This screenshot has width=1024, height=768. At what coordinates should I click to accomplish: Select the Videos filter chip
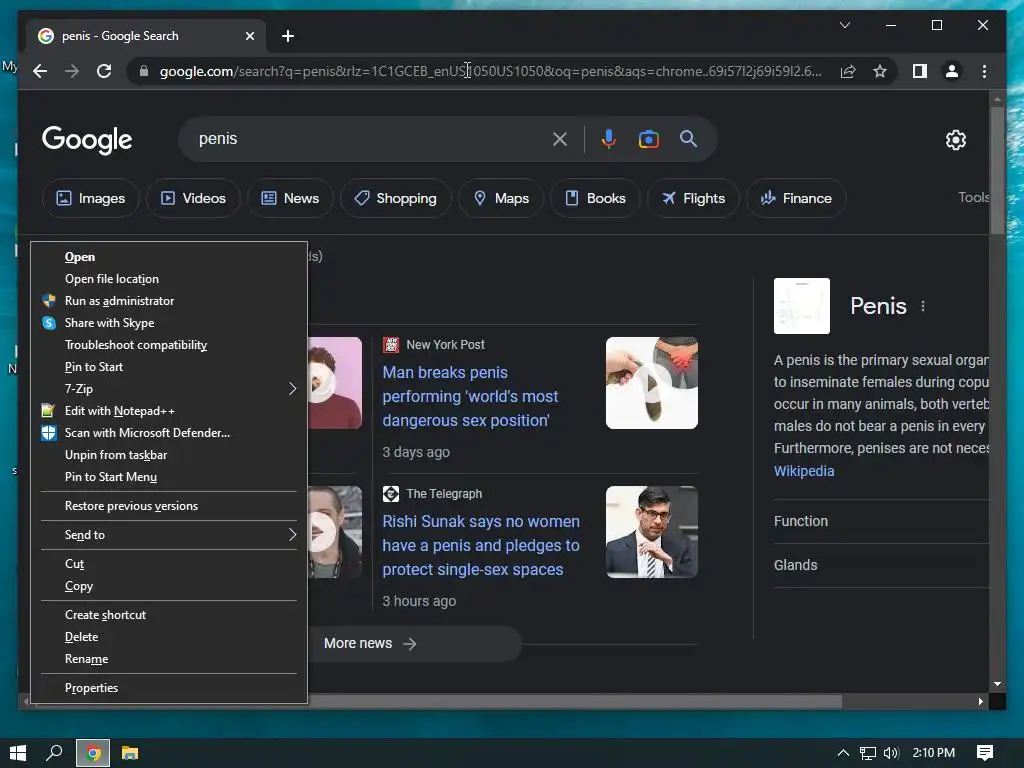point(193,198)
